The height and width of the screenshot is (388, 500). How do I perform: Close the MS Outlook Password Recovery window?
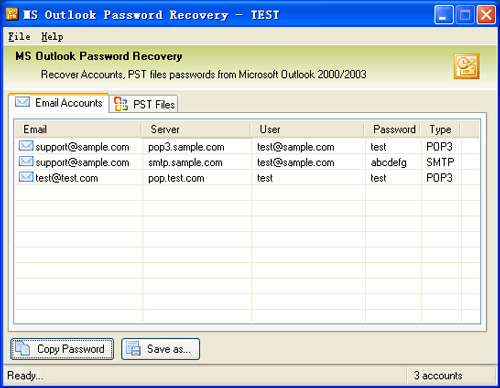click(x=486, y=15)
